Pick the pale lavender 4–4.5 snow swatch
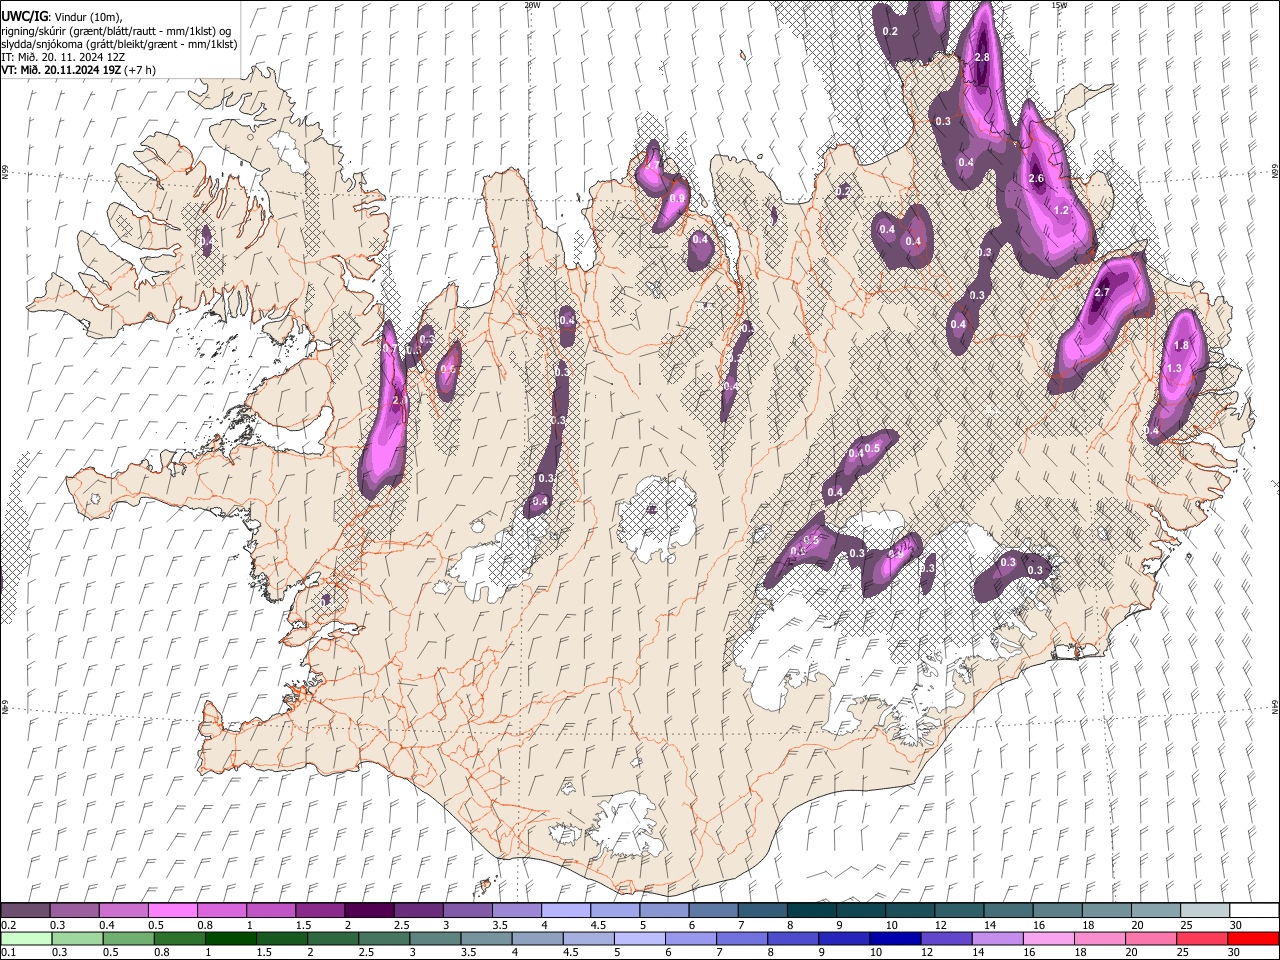This screenshot has height=960, width=1280. pyautogui.click(x=566, y=911)
